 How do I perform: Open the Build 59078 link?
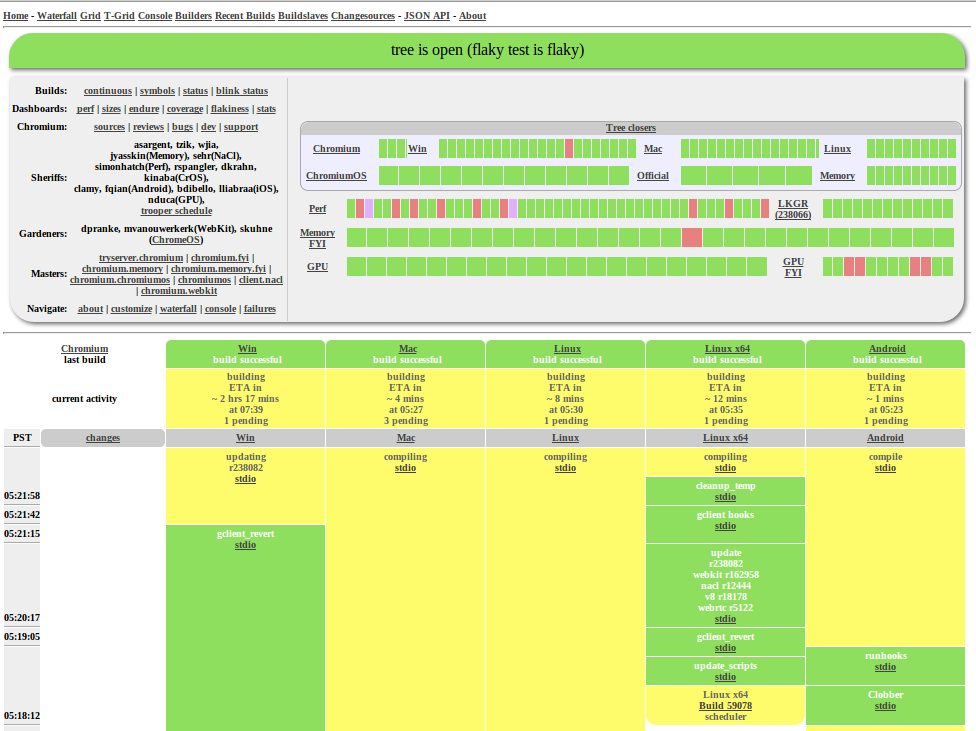(725, 705)
